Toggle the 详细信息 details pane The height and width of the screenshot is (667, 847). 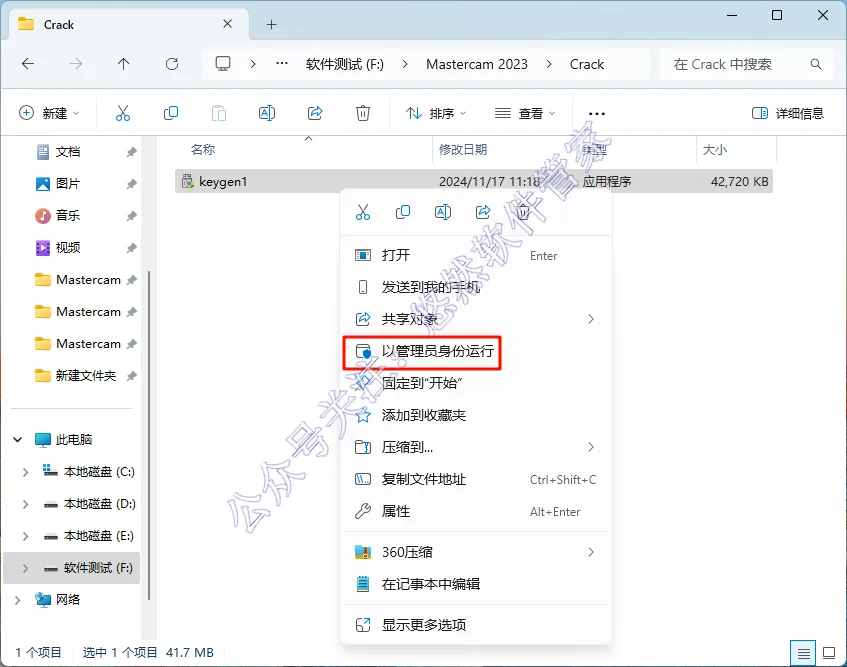point(788,113)
